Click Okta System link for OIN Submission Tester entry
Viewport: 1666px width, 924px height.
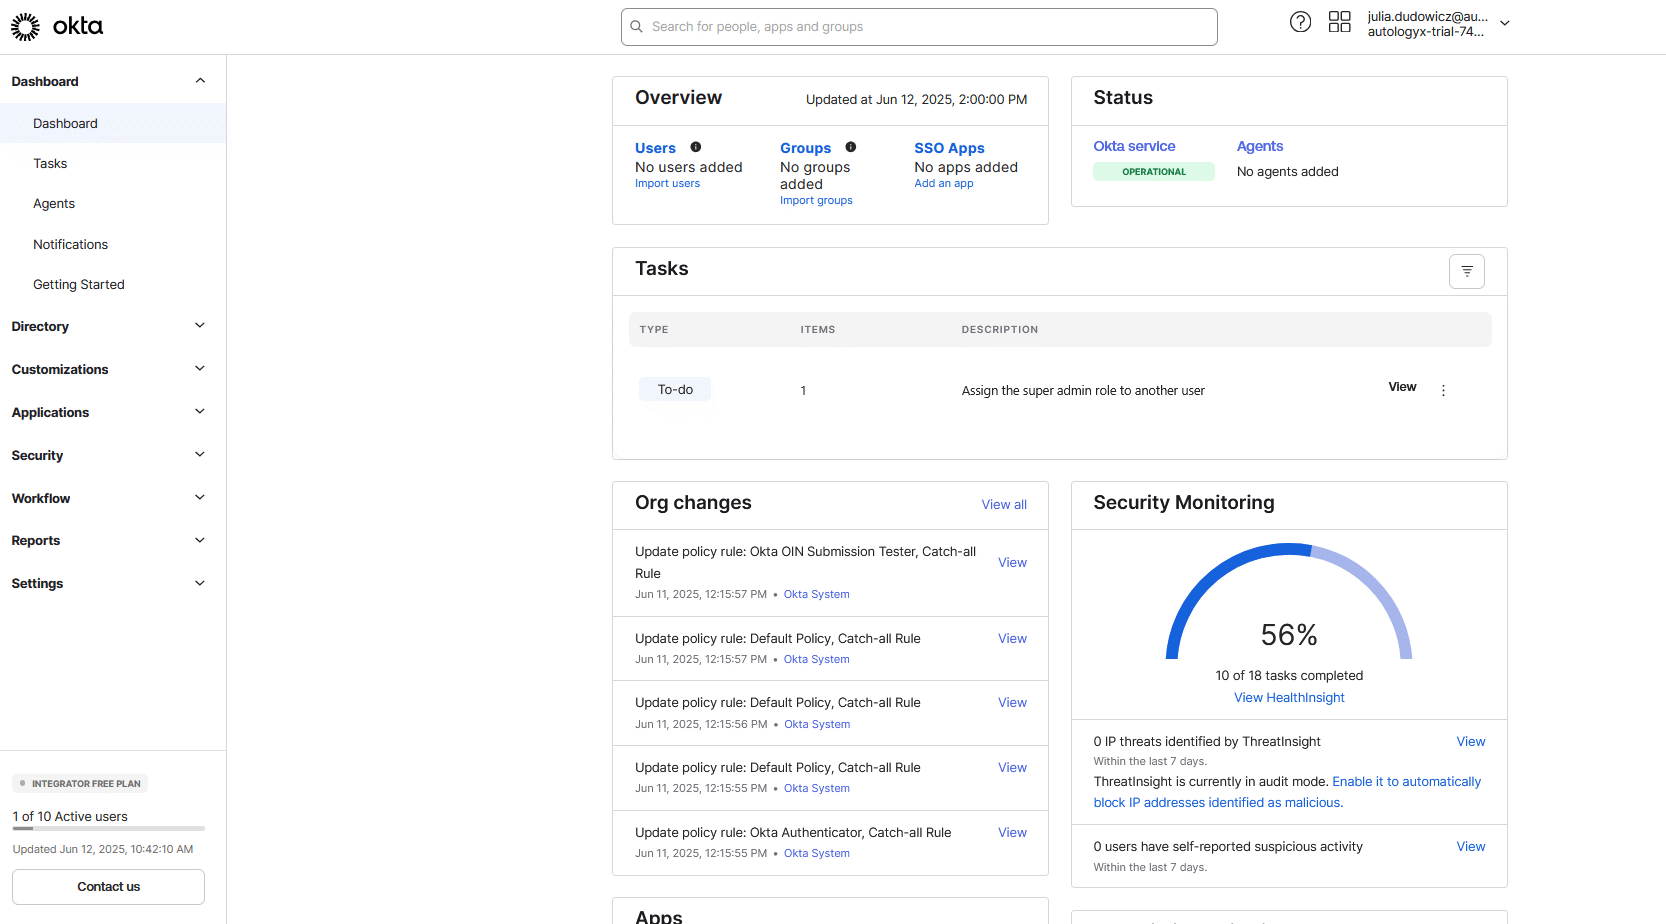[x=816, y=595]
